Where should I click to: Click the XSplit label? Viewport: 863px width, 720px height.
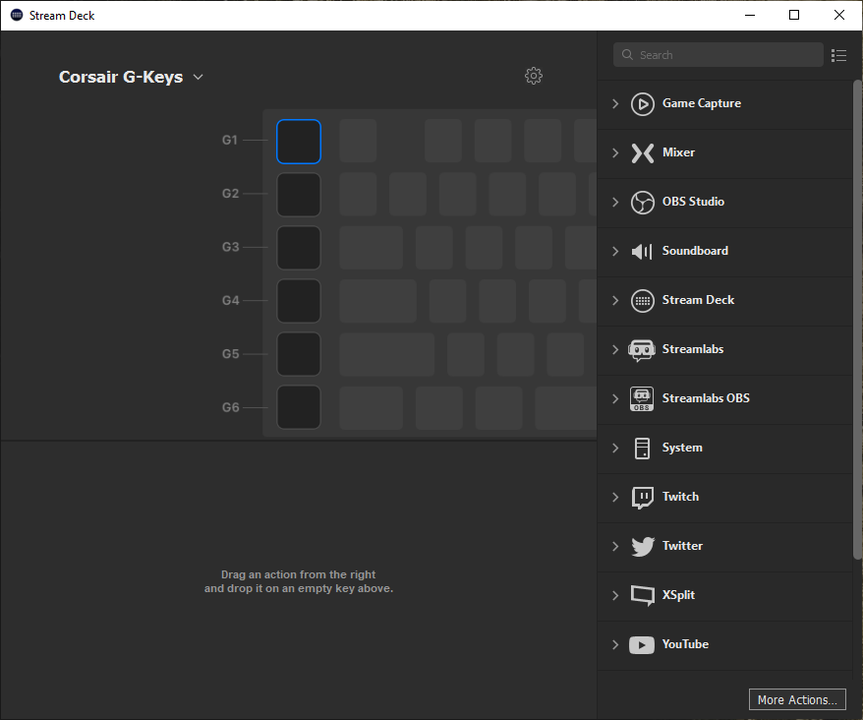[x=678, y=595]
